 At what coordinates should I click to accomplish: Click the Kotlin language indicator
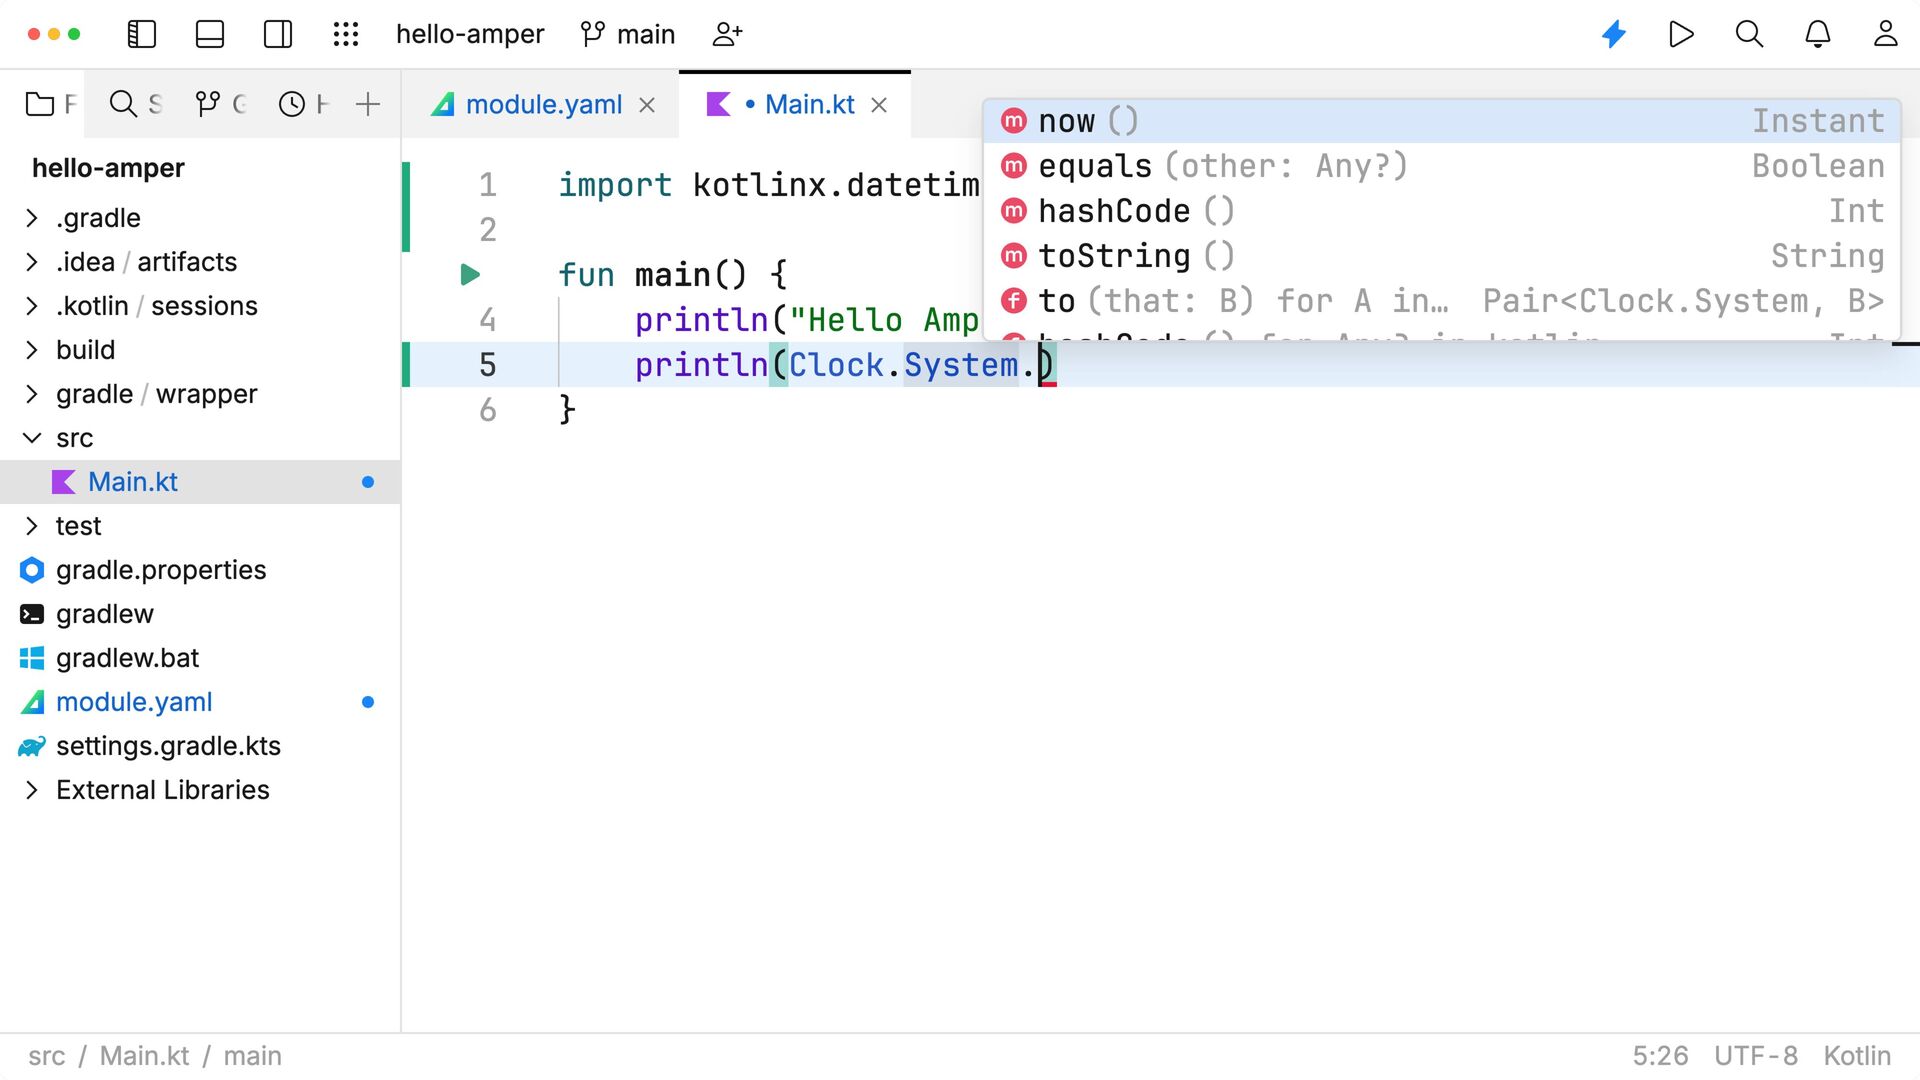[x=1857, y=1056]
